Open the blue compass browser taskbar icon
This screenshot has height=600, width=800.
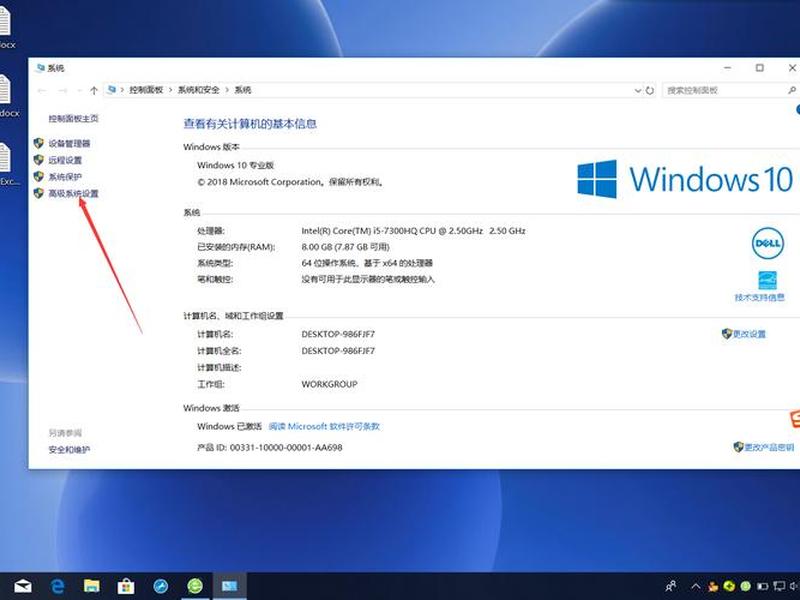(161, 586)
